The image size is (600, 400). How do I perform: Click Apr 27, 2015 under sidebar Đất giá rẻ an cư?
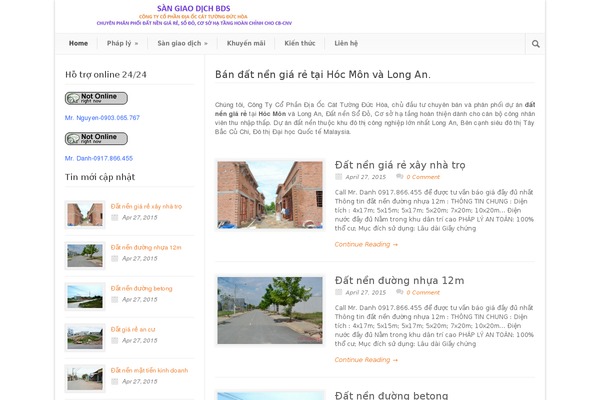click(x=139, y=340)
